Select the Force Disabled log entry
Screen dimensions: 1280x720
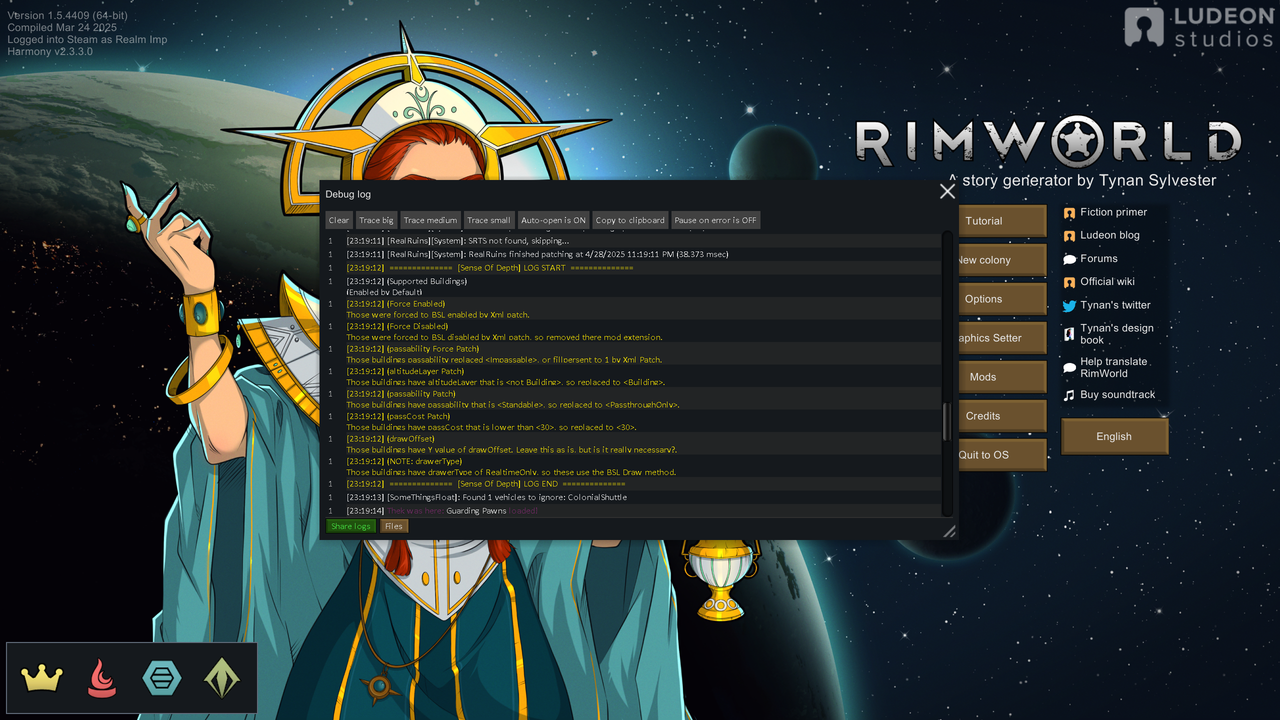pyautogui.click(x=634, y=331)
